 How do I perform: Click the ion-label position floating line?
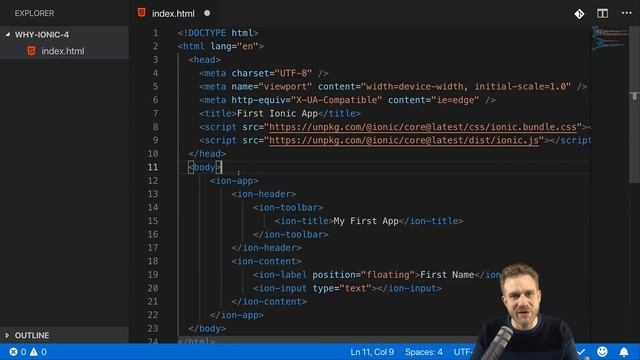pos(376,275)
